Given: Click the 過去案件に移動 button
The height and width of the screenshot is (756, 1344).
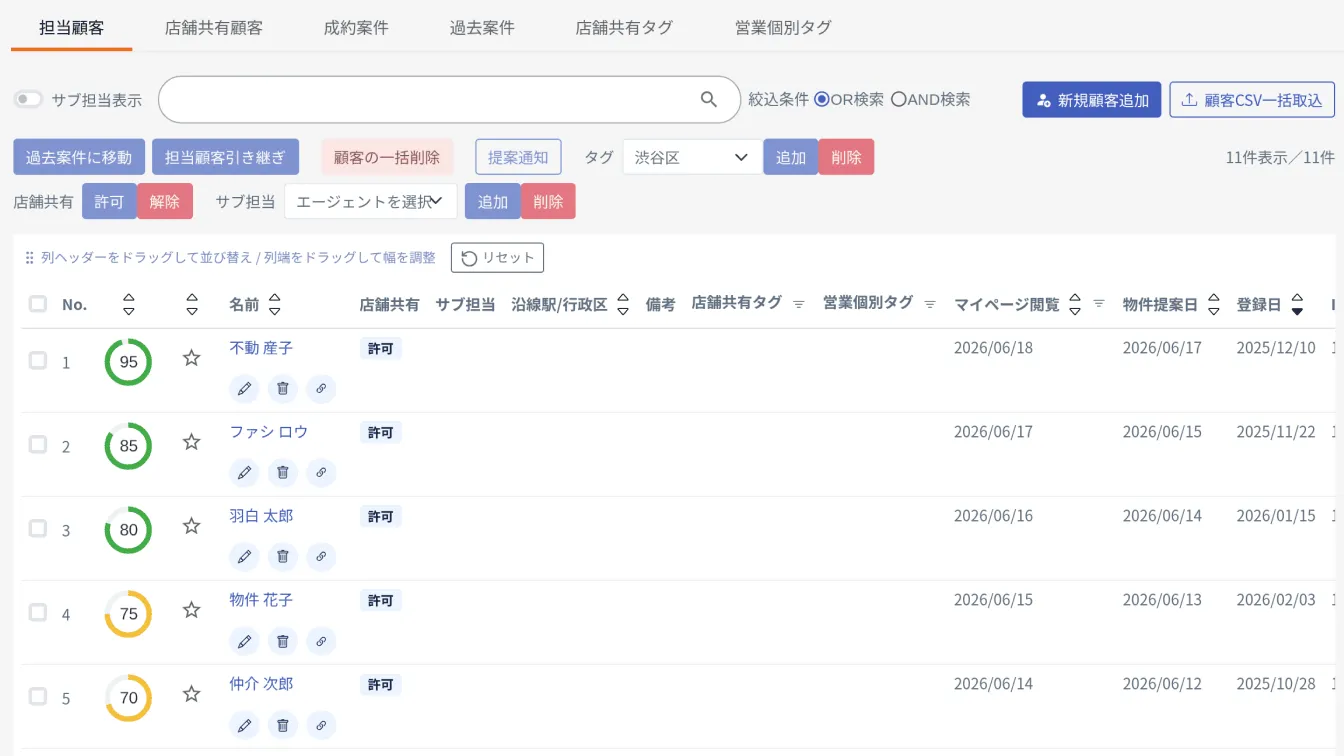Looking at the screenshot, I should click(79, 157).
